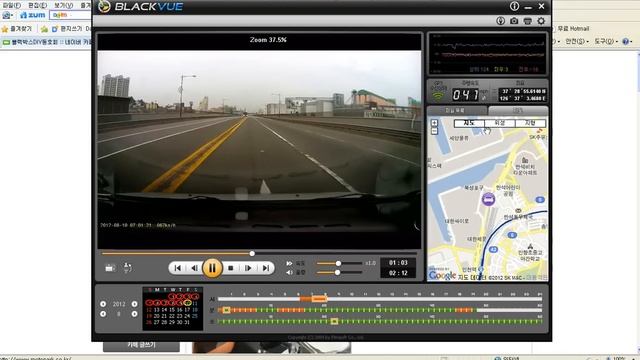
Task: Open 무료 Hotmail link in browser
Action: coord(573,29)
